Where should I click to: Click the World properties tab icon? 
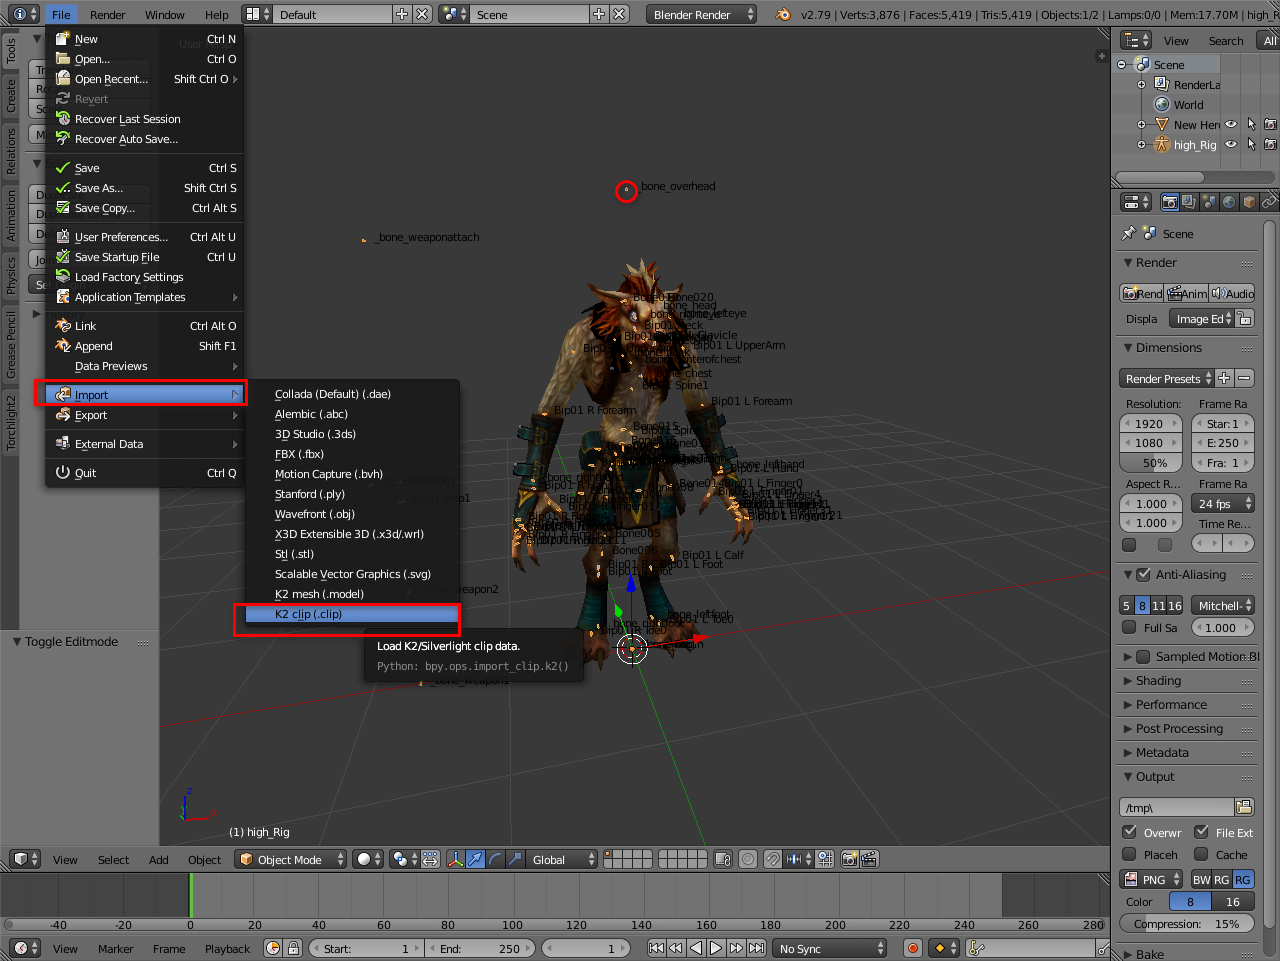1229,202
